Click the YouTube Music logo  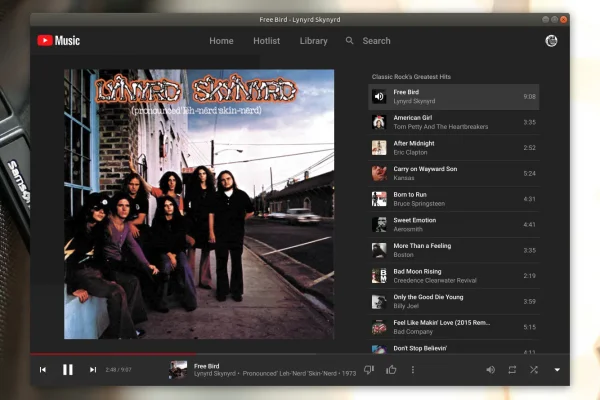(59, 41)
